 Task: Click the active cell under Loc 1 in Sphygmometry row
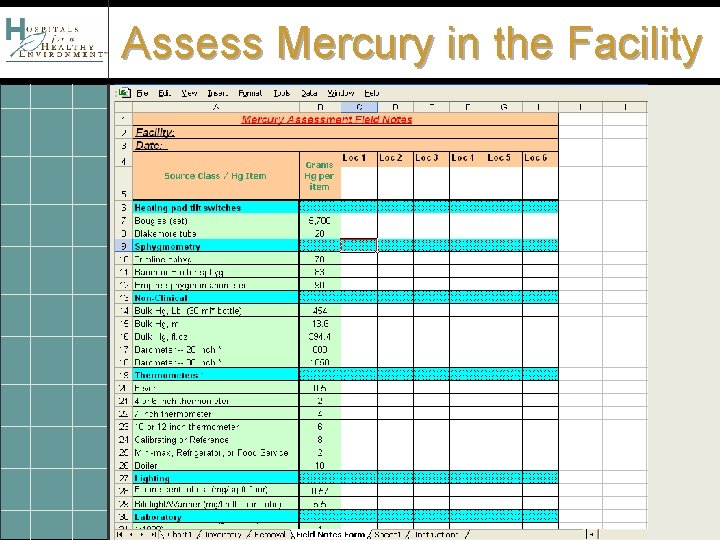tap(359, 246)
